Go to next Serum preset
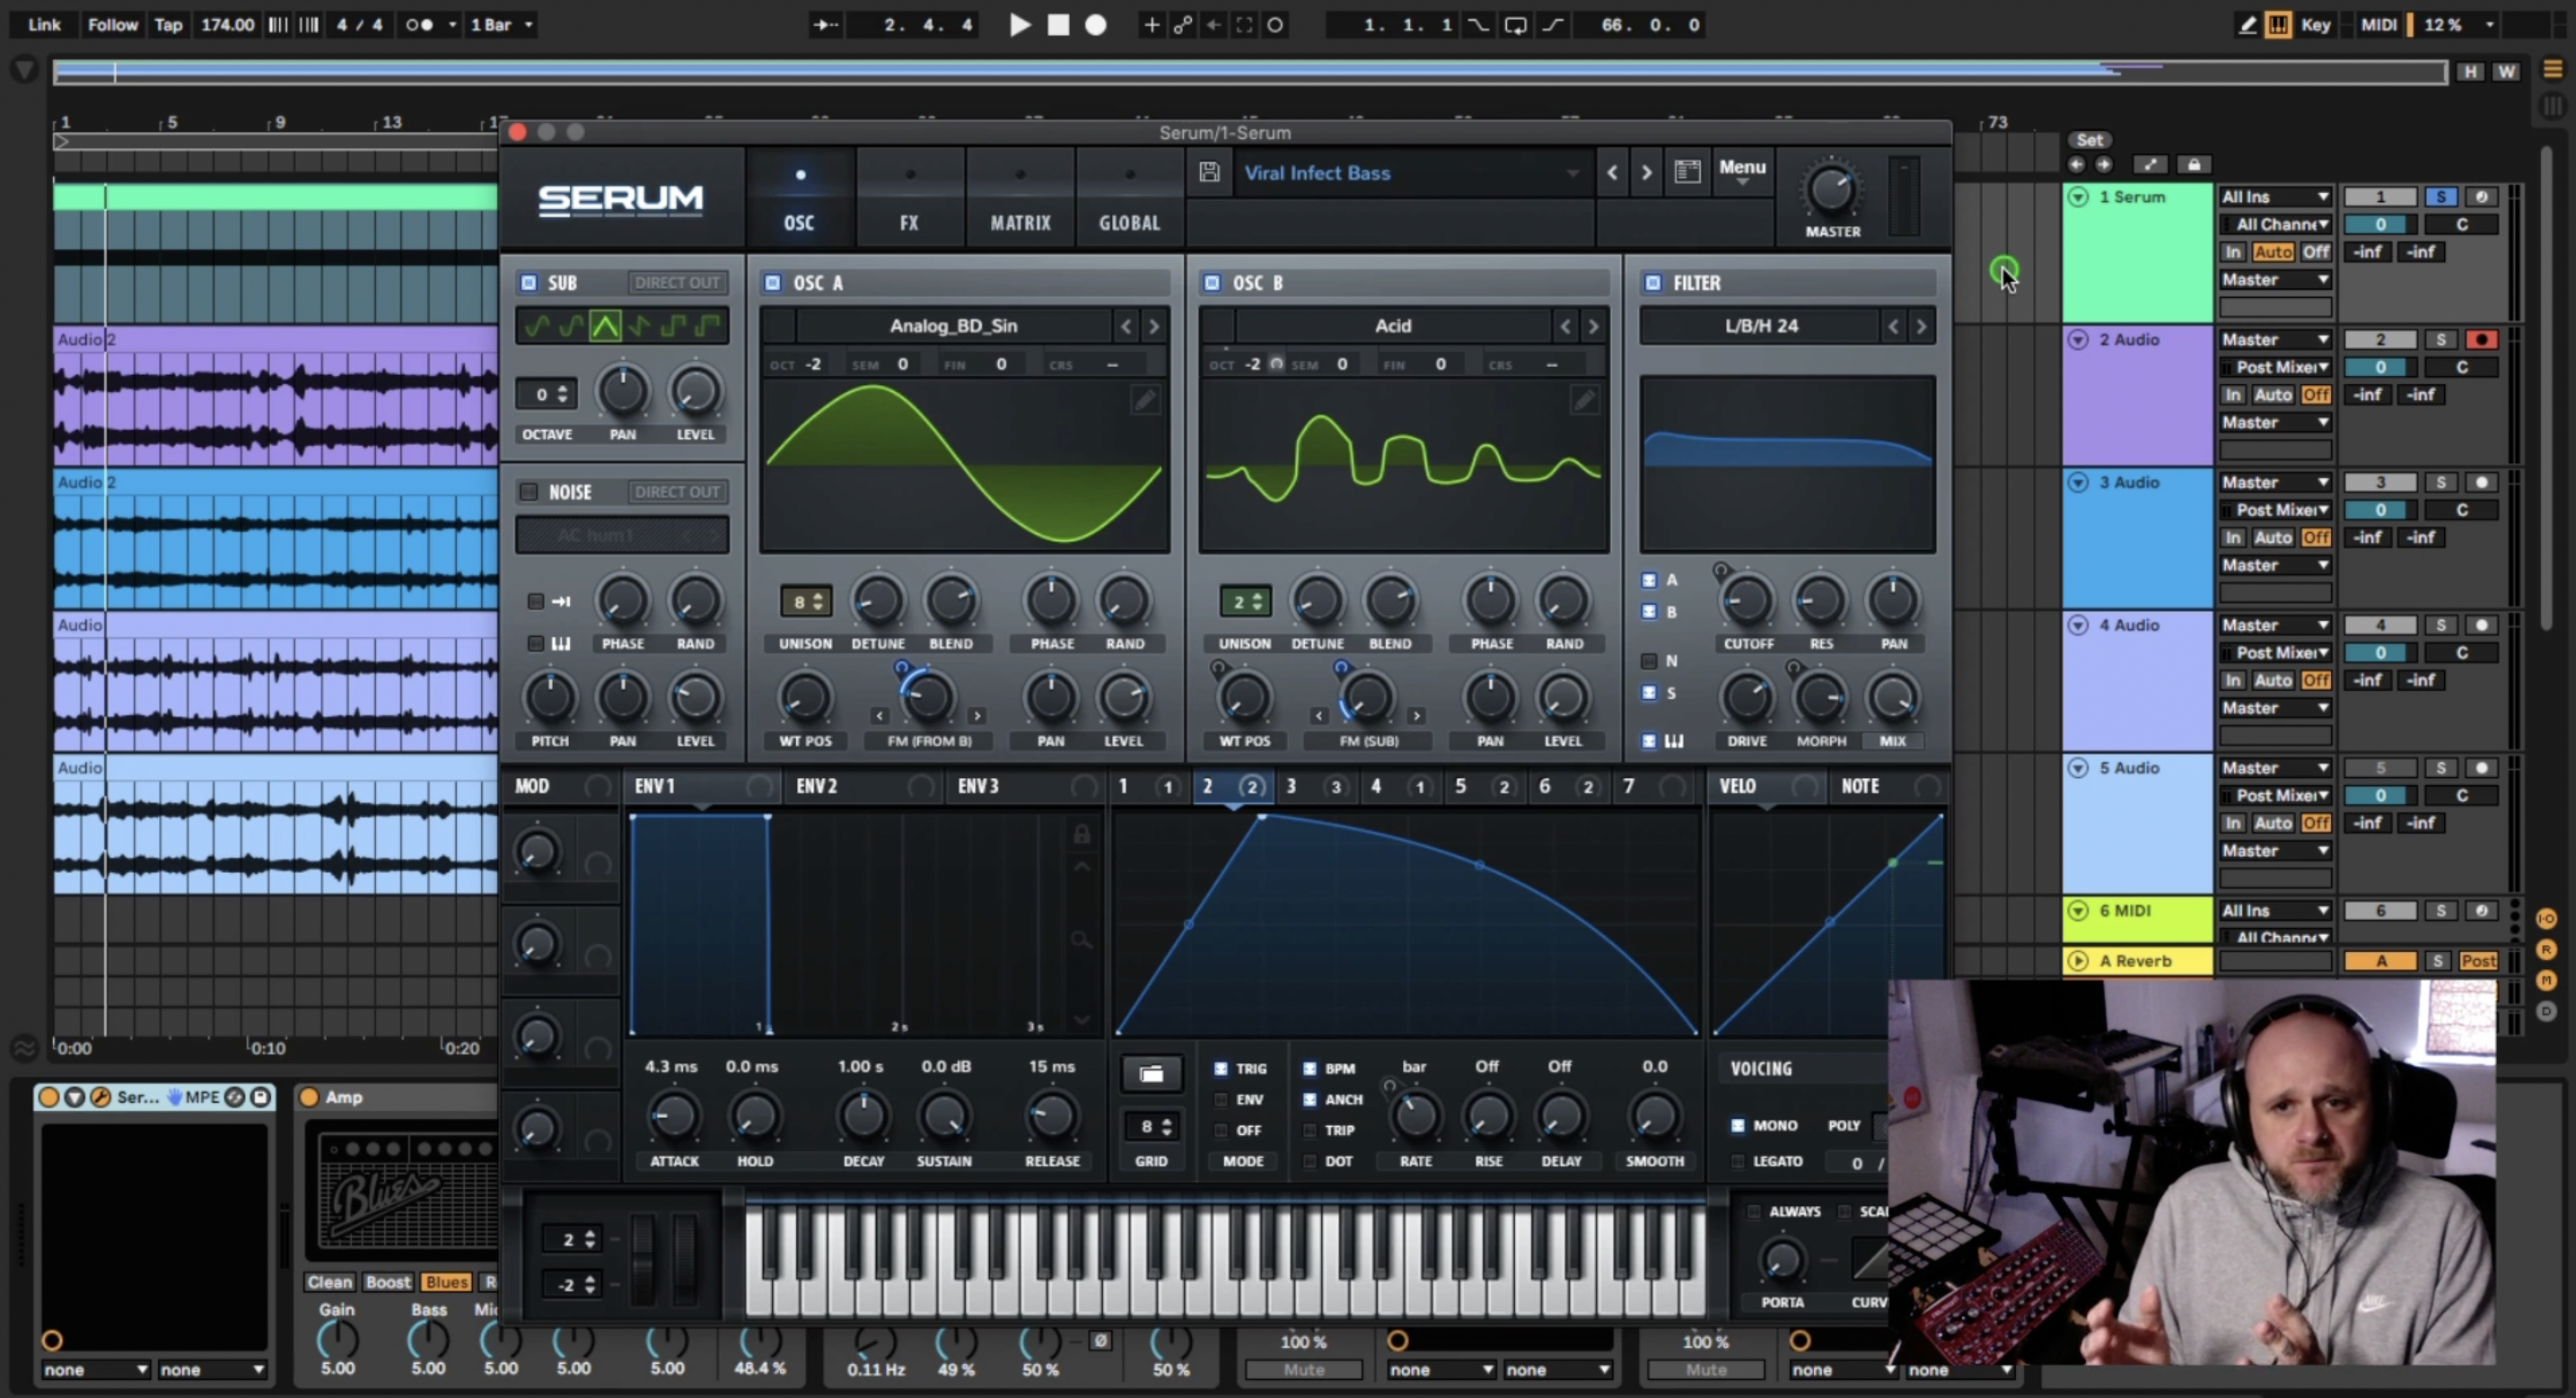 click(x=1646, y=172)
